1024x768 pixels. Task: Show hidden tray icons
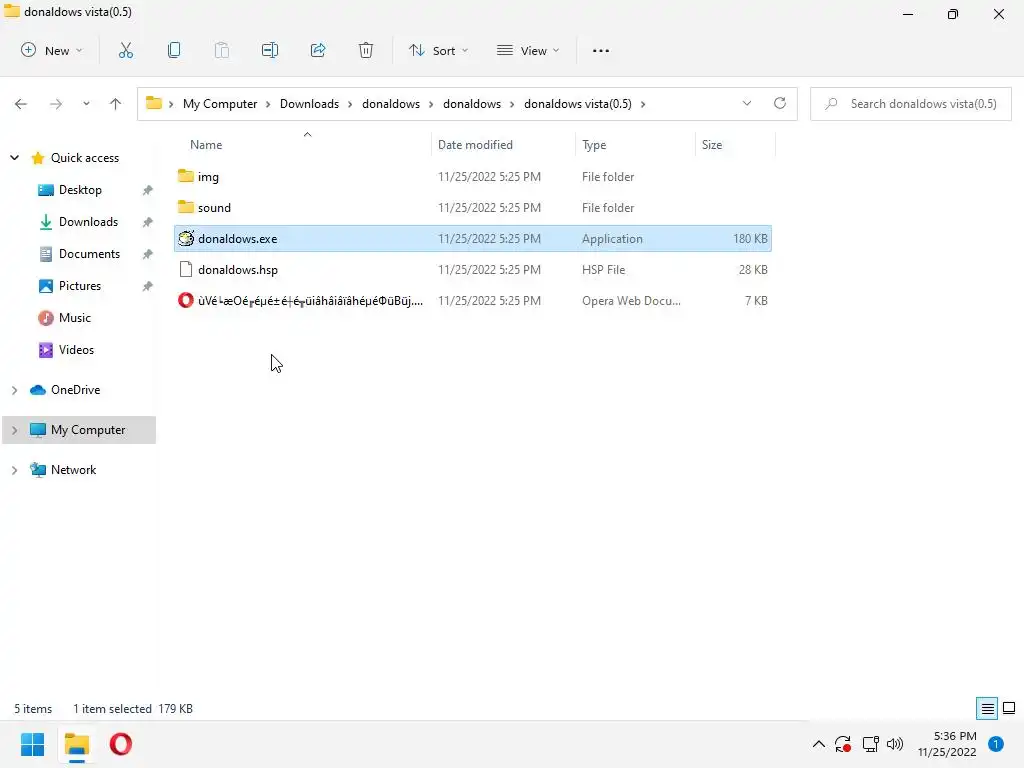click(818, 744)
